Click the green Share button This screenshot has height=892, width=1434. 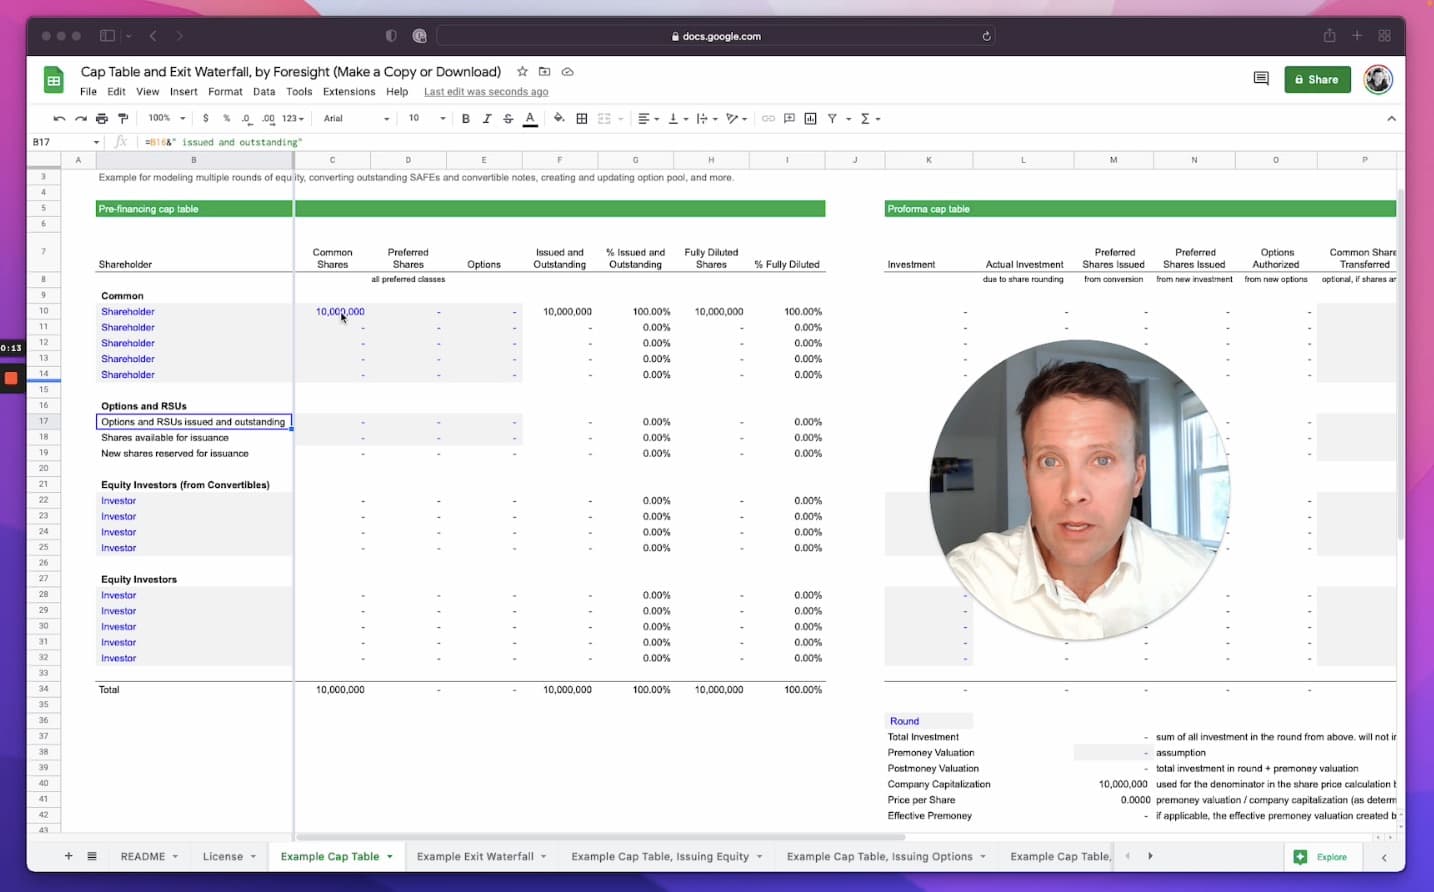pyautogui.click(x=1317, y=79)
